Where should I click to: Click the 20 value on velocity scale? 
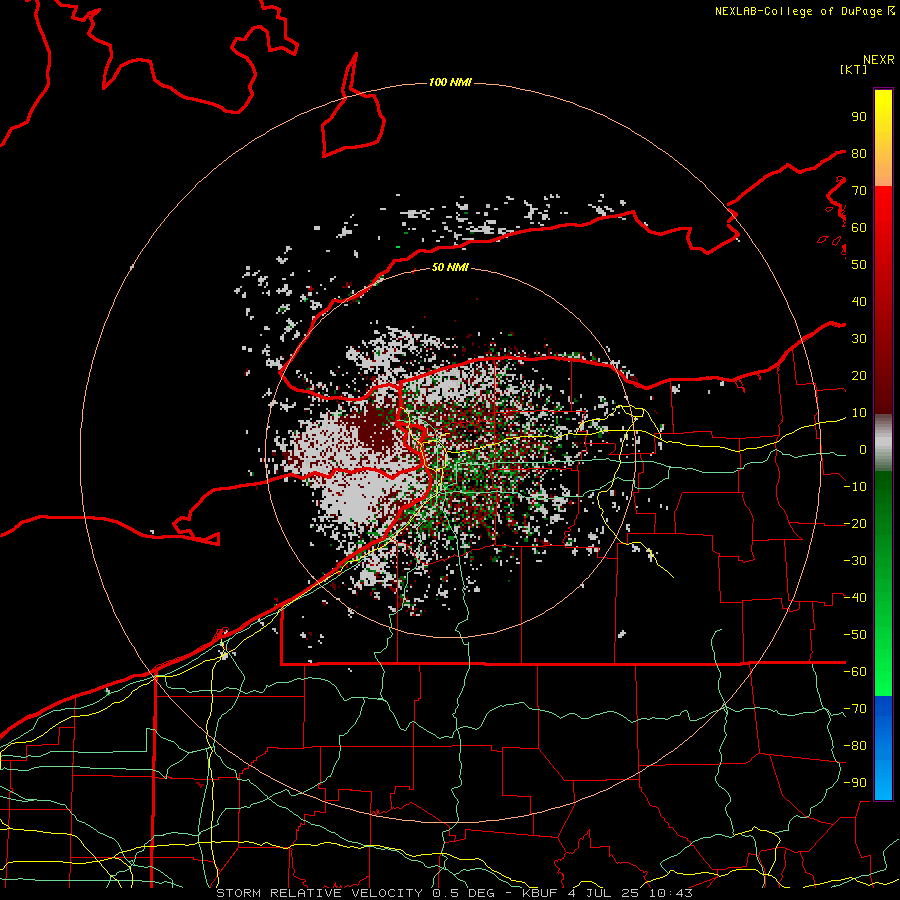[859, 376]
